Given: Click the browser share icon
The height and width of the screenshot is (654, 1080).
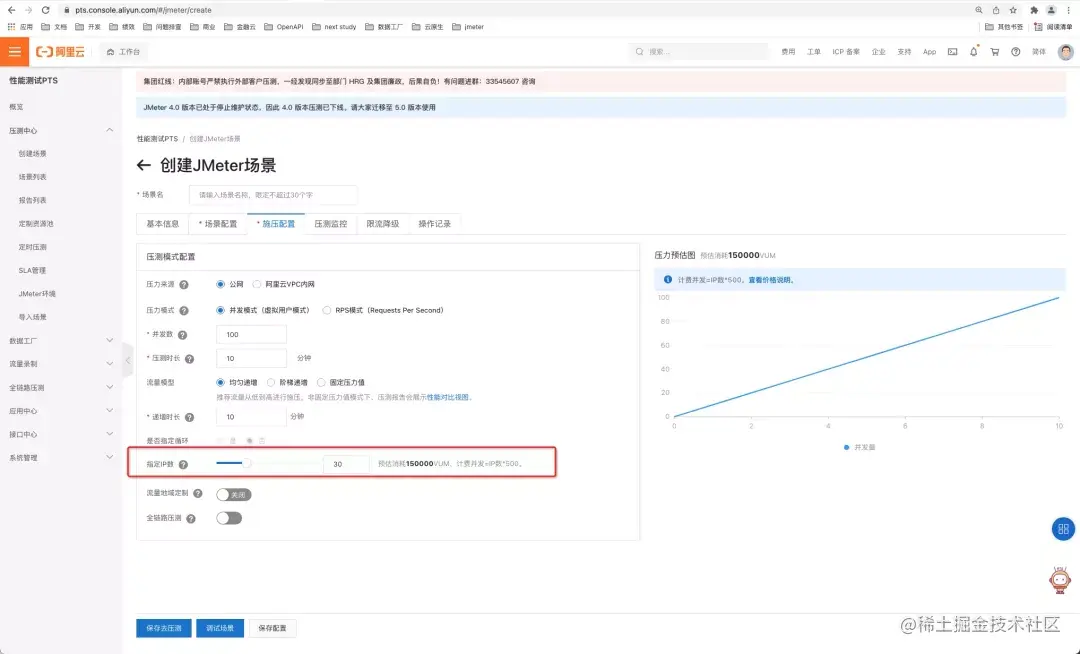Looking at the screenshot, I should (x=996, y=10).
